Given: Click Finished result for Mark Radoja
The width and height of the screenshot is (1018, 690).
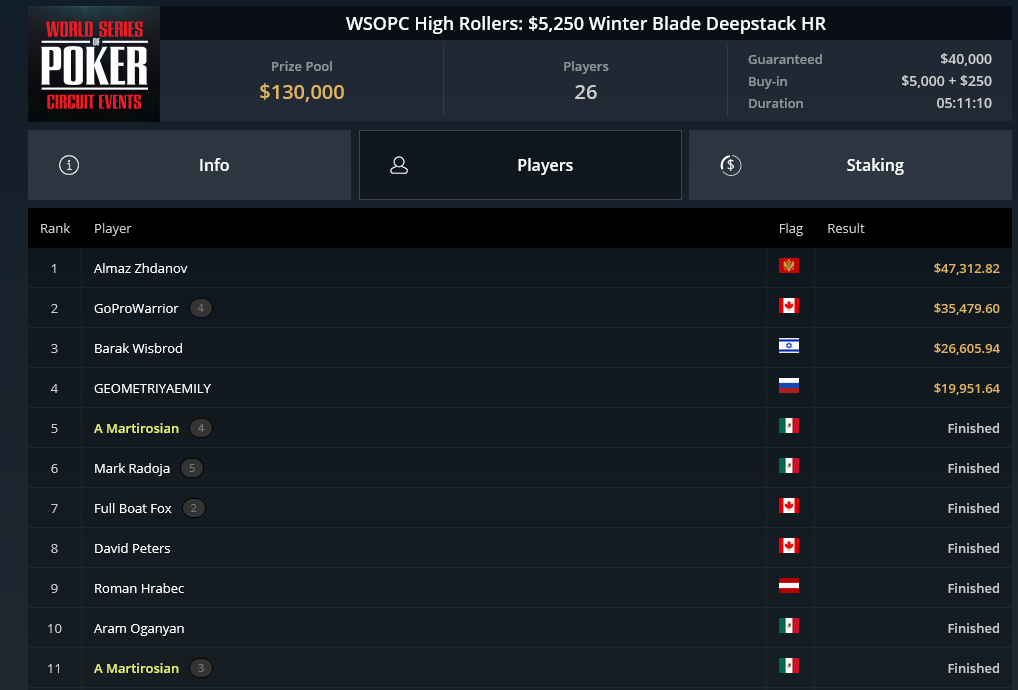Looking at the screenshot, I should pos(973,468).
